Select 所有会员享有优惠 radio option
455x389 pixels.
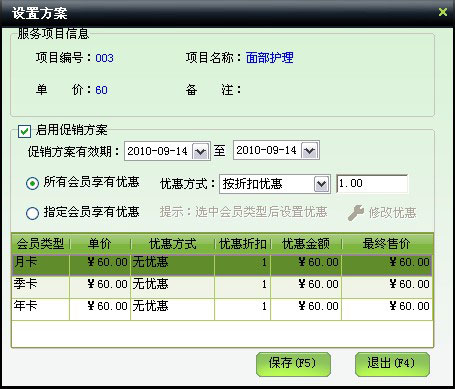[32, 183]
